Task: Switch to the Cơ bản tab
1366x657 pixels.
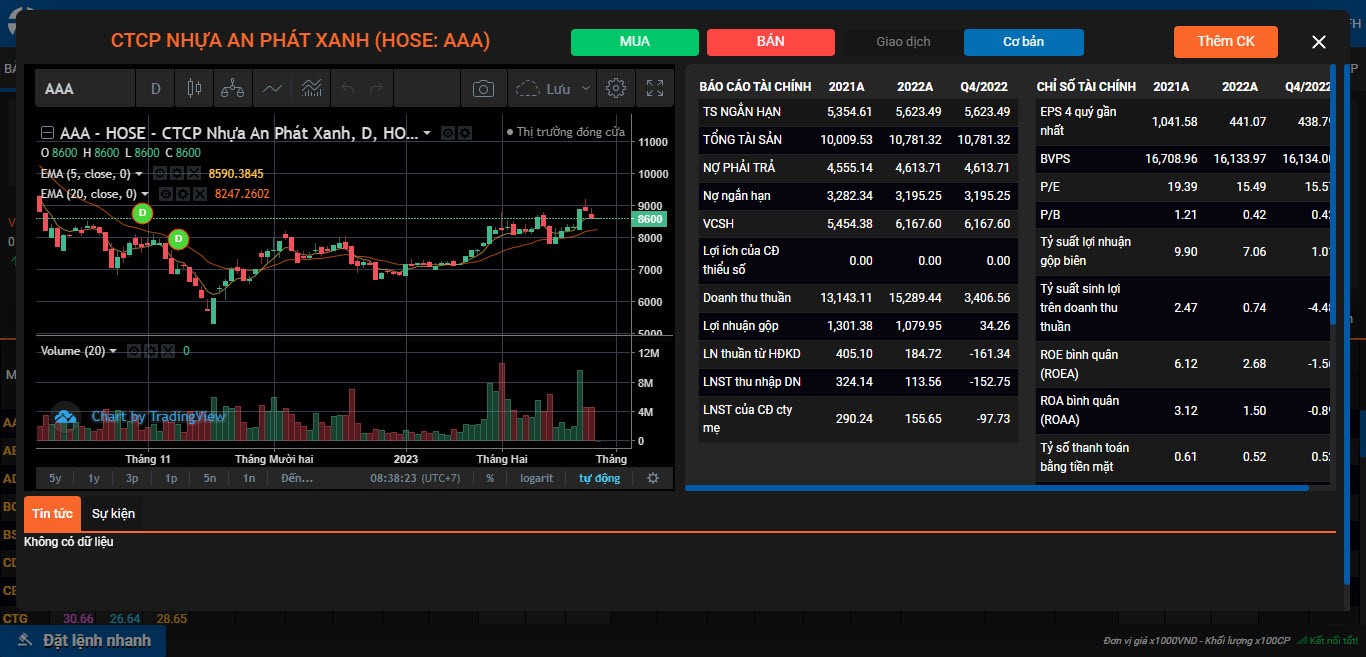Action: 1023,42
